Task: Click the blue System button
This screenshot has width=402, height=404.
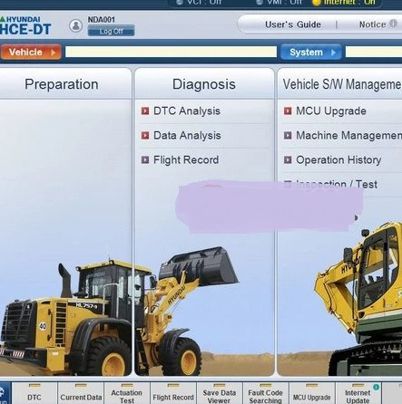Action: (x=311, y=52)
